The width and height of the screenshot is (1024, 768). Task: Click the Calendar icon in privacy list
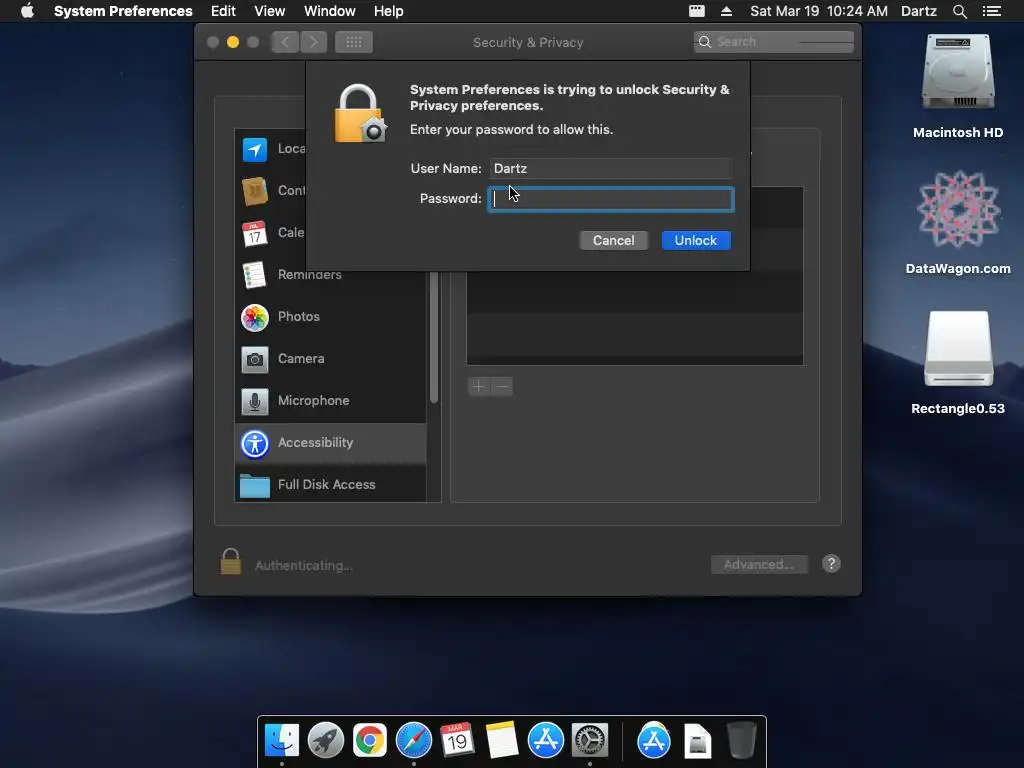click(255, 233)
